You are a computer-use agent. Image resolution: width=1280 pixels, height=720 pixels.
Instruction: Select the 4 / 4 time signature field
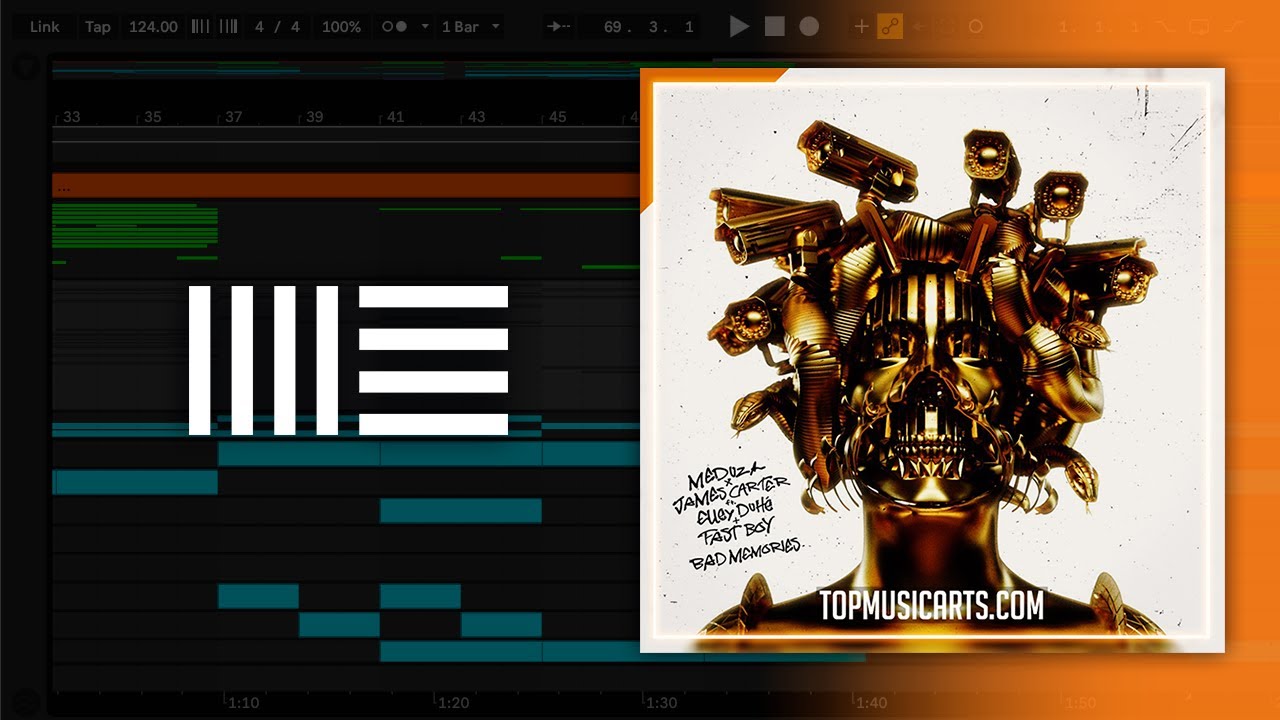(x=278, y=27)
